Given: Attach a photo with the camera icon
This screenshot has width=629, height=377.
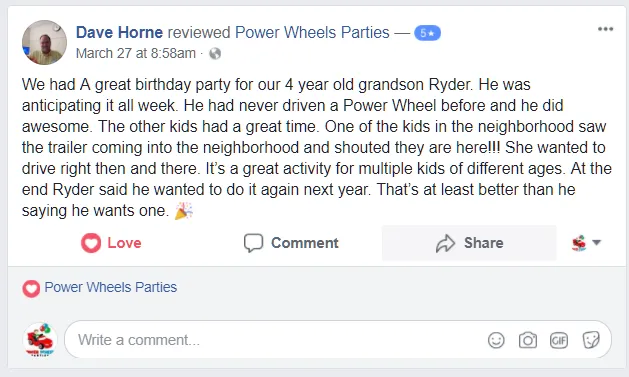Looking at the screenshot, I should tap(528, 341).
